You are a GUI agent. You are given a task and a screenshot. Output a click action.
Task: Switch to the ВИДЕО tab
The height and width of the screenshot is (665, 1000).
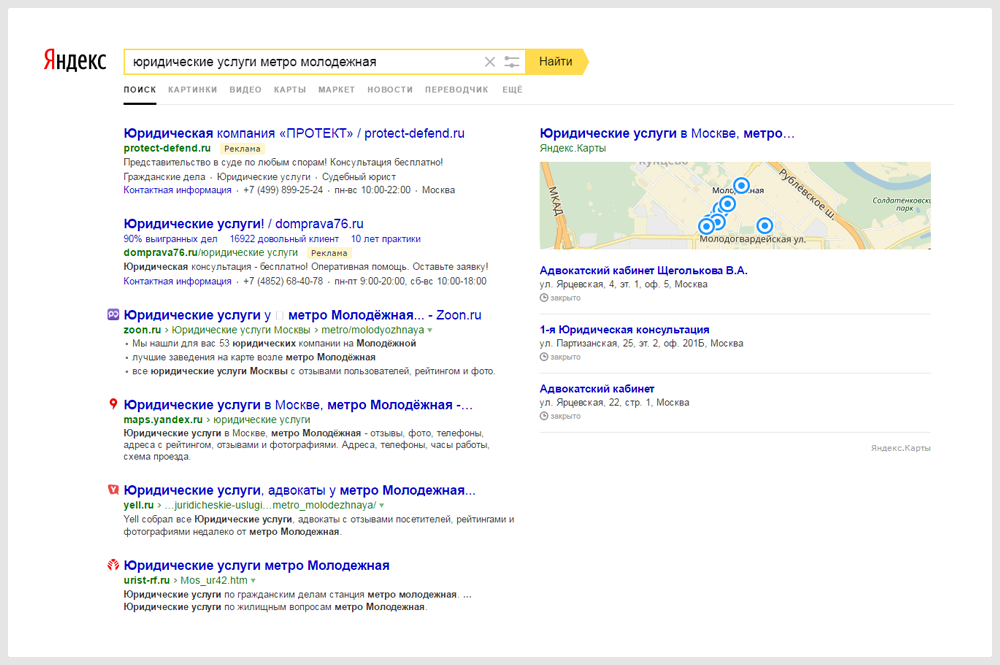click(246, 90)
